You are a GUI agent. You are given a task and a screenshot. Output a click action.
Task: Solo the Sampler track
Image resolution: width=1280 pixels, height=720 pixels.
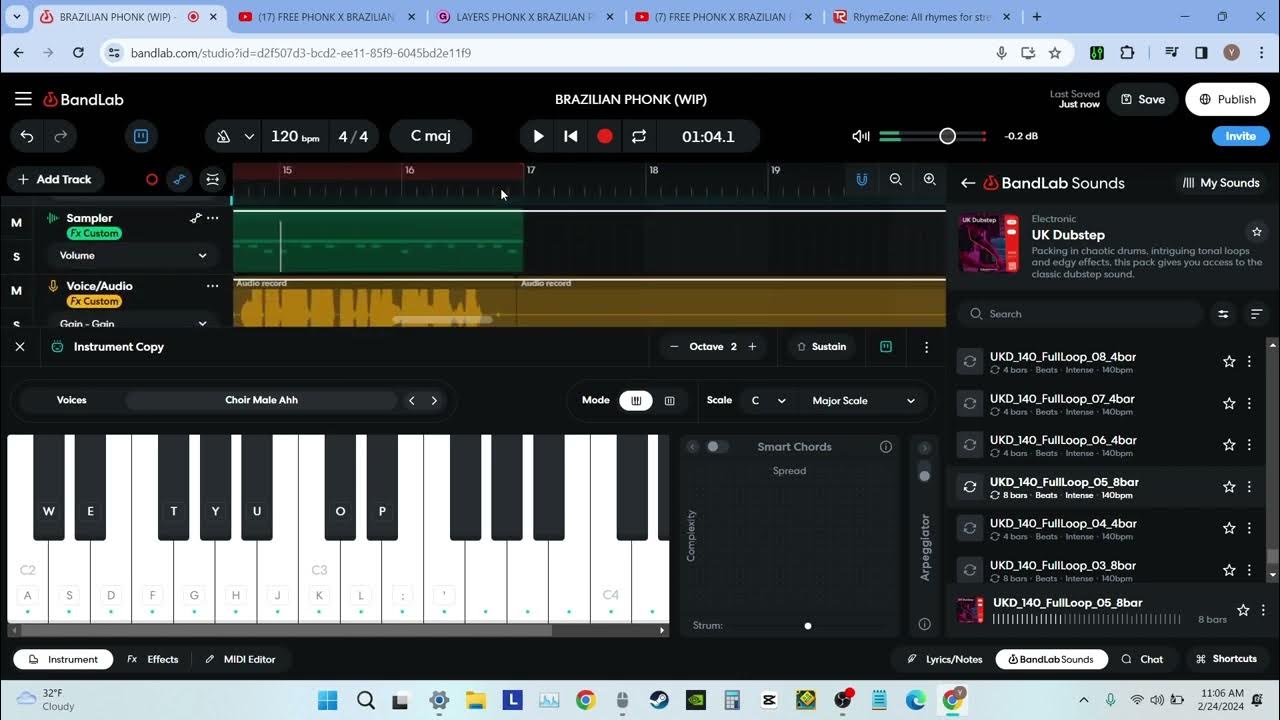(16, 257)
